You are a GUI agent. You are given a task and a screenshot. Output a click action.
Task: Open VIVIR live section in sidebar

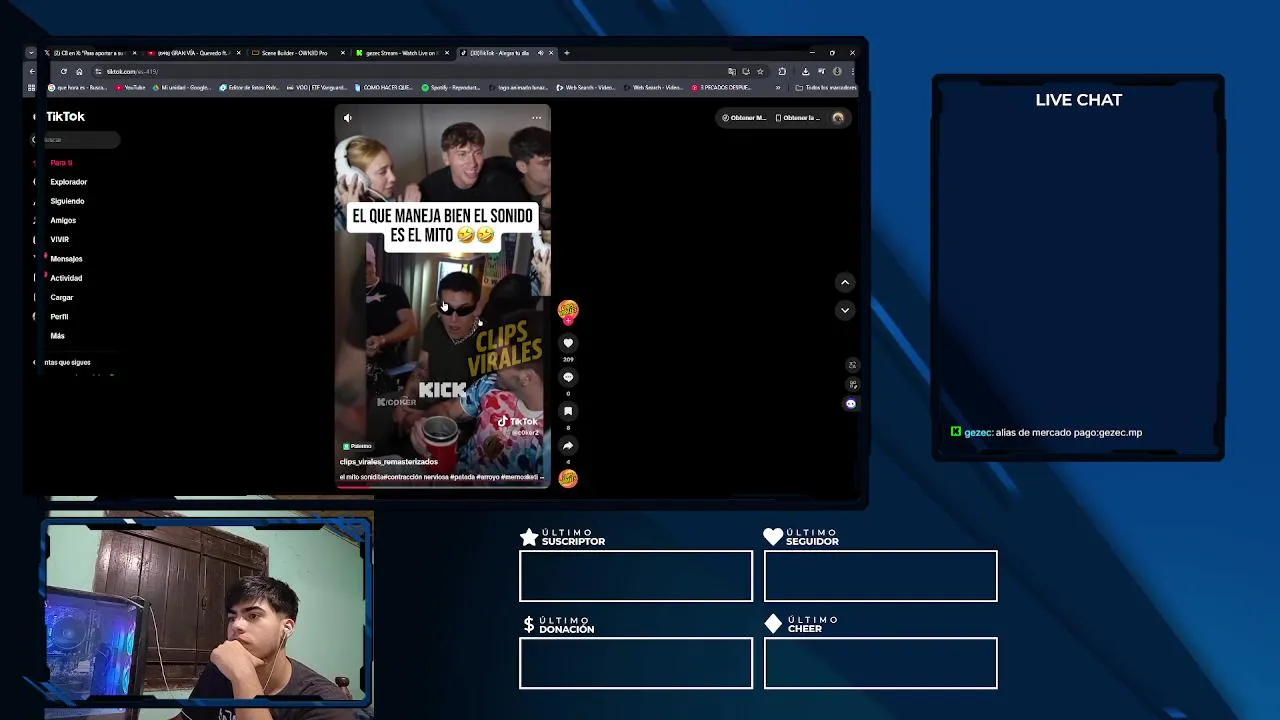click(59, 240)
